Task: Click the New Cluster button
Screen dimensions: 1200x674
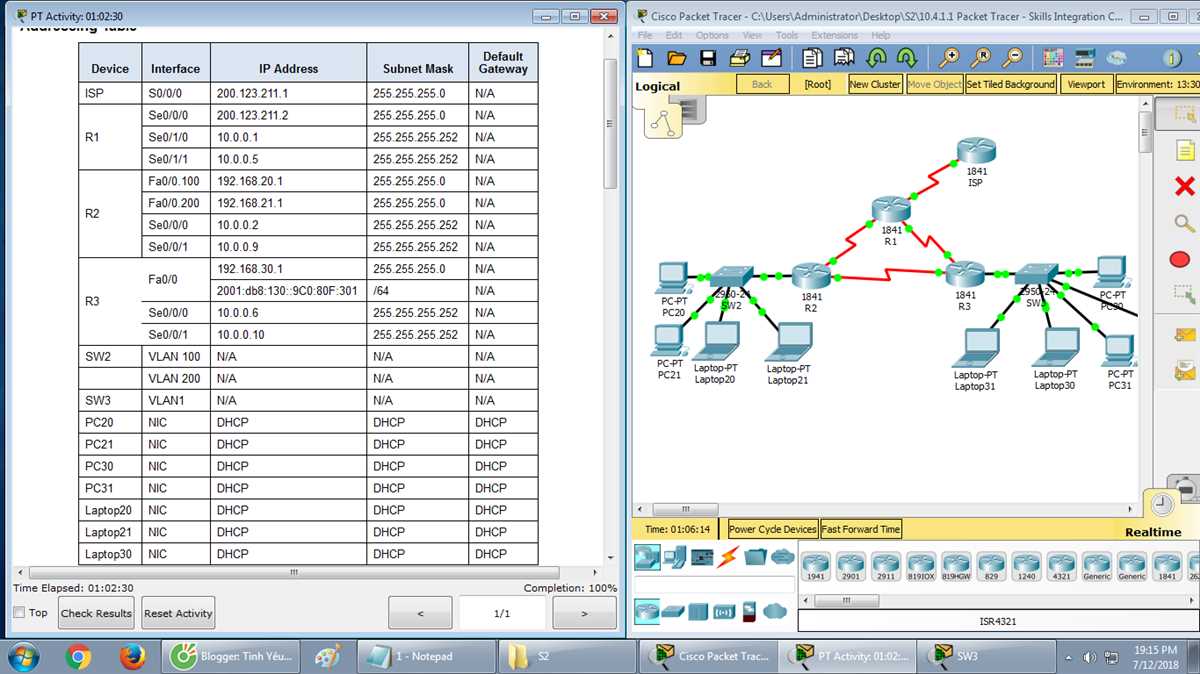Action: tap(875, 84)
